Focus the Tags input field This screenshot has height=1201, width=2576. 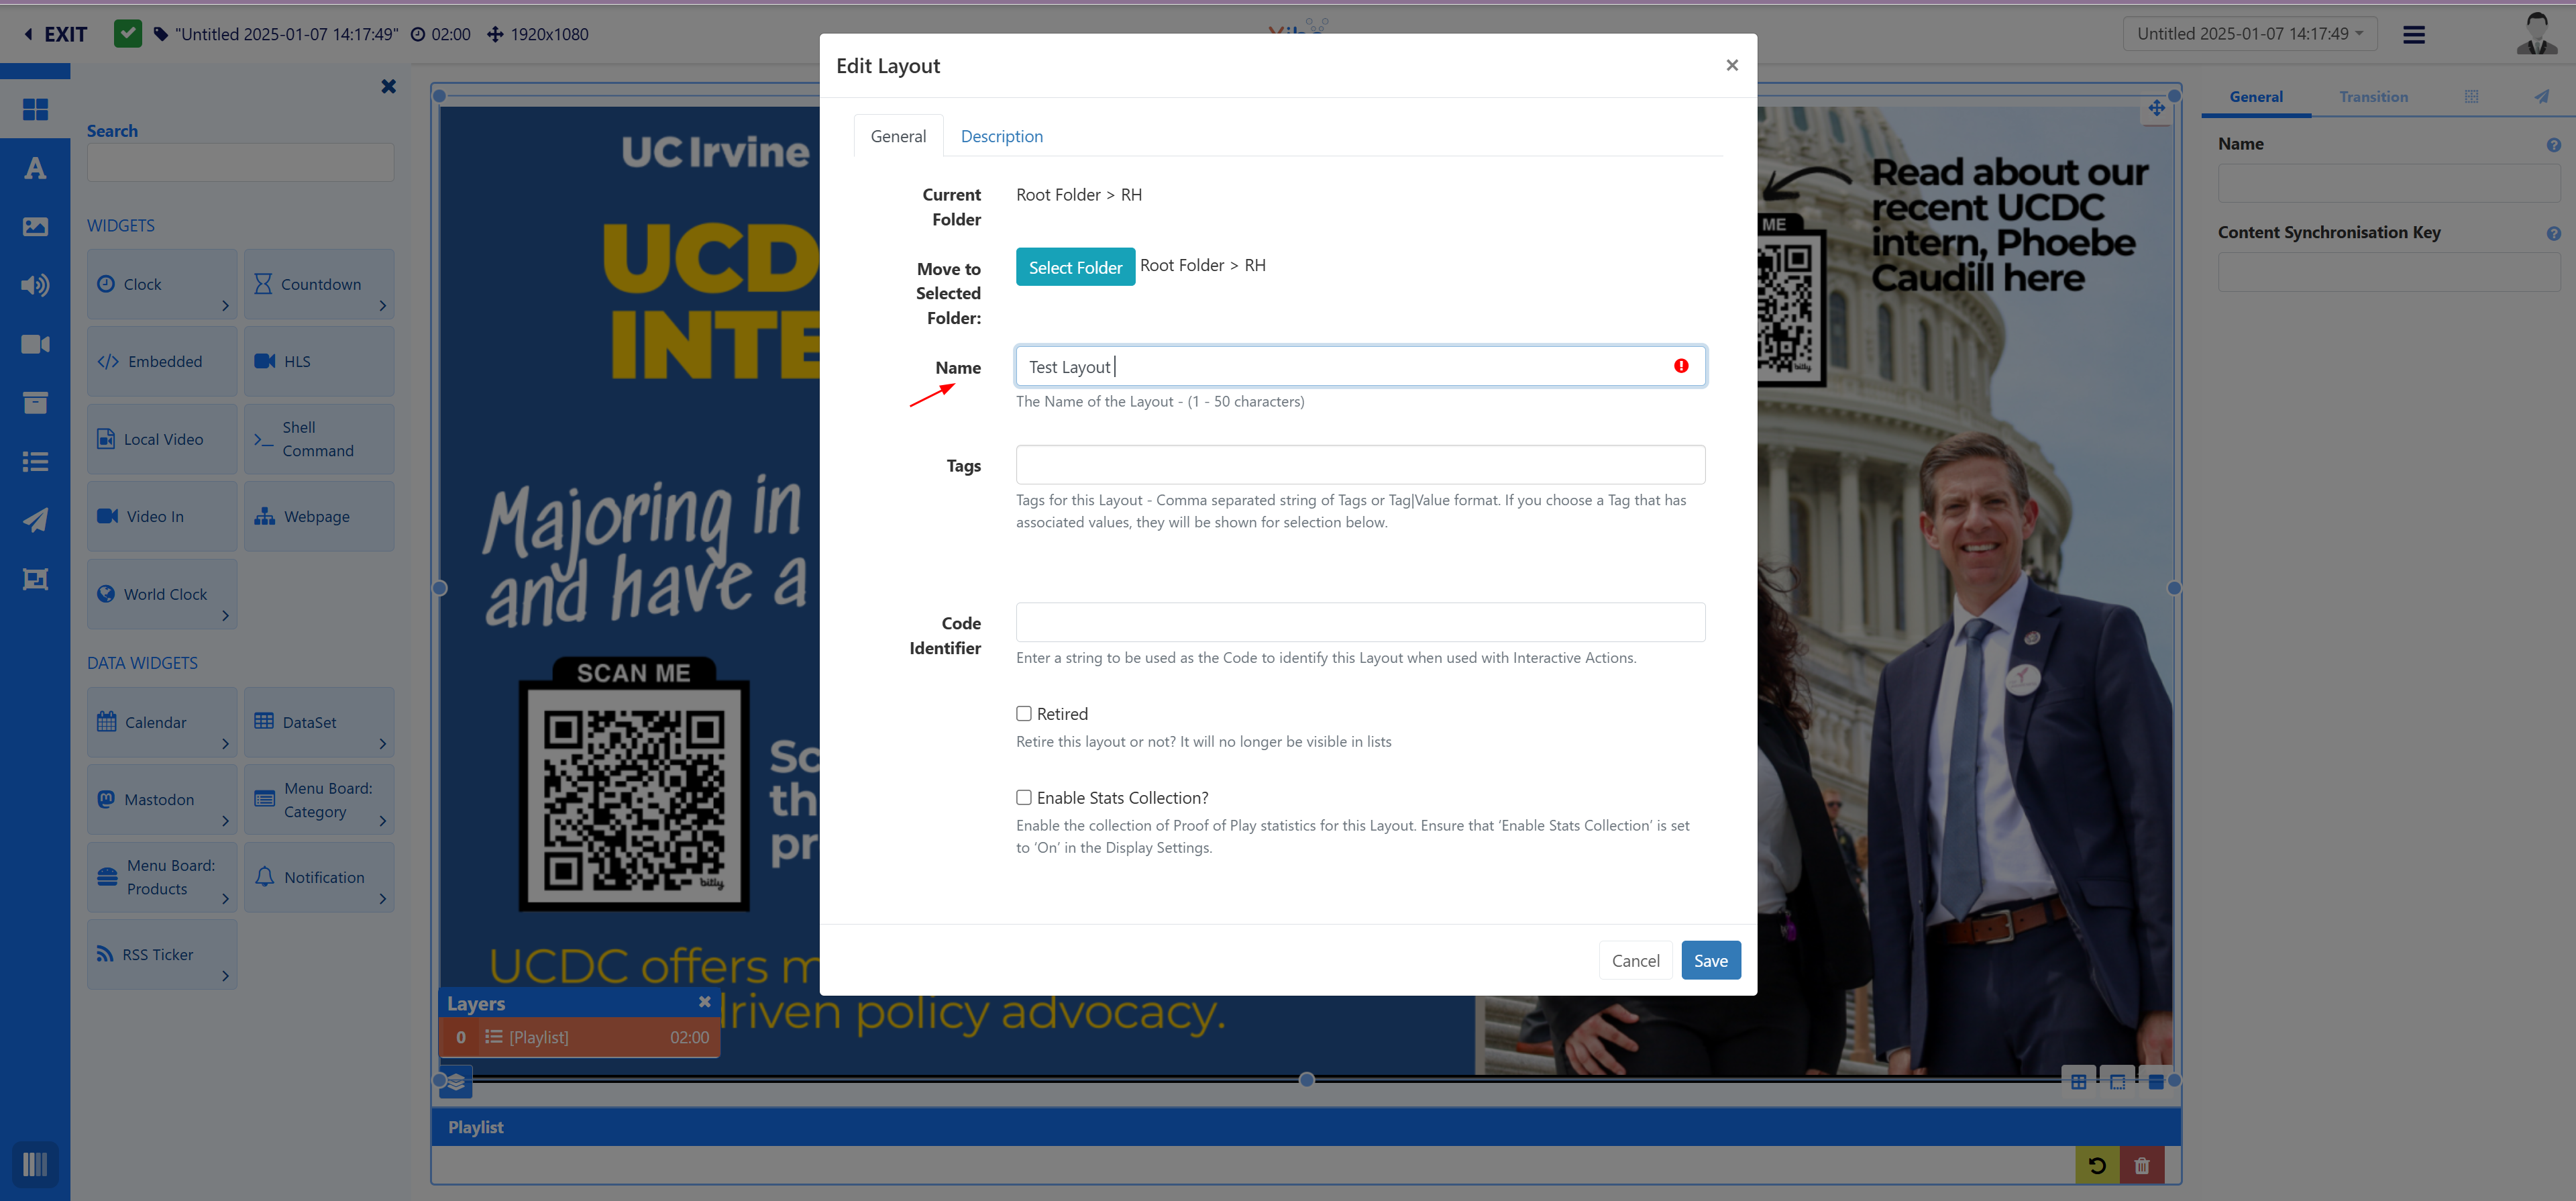[x=1360, y=465]
